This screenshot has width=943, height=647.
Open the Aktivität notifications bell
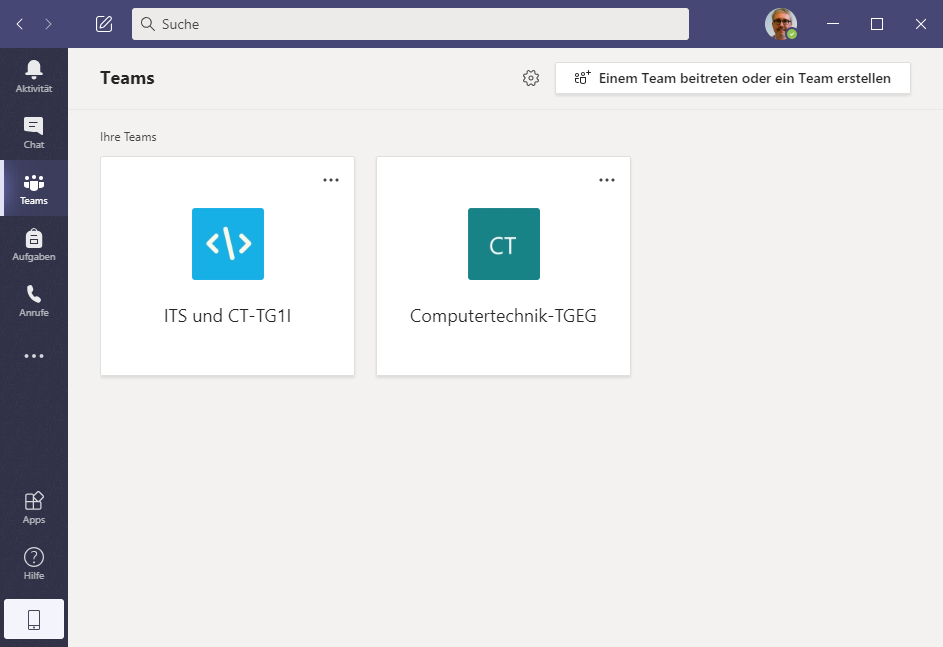pos(34,75)
